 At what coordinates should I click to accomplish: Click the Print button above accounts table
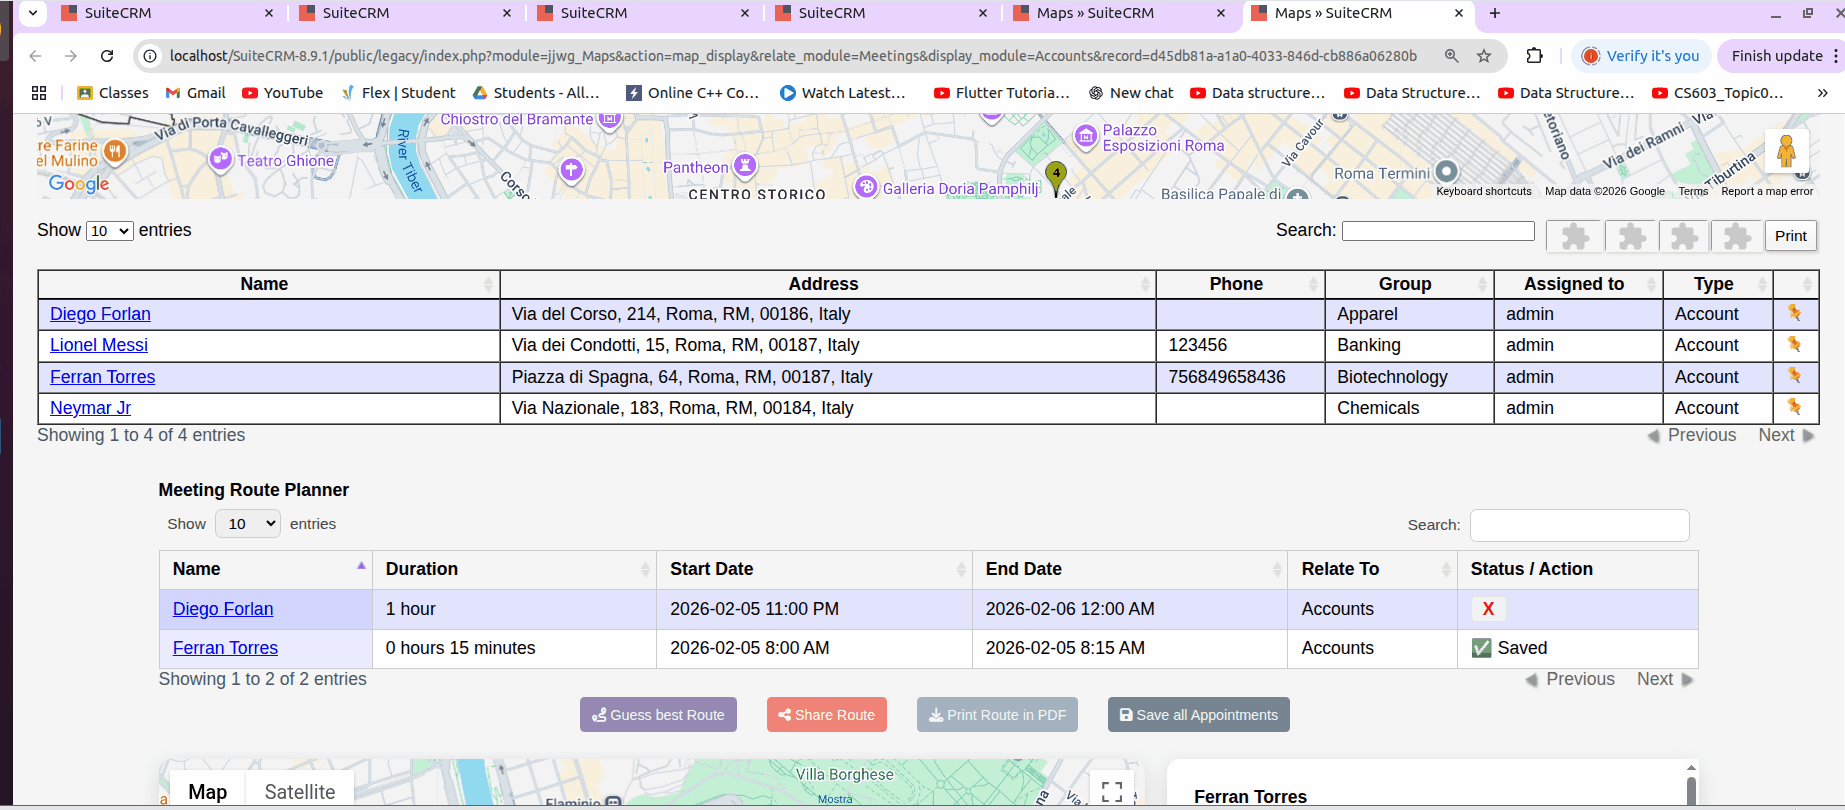[1790, 236]
